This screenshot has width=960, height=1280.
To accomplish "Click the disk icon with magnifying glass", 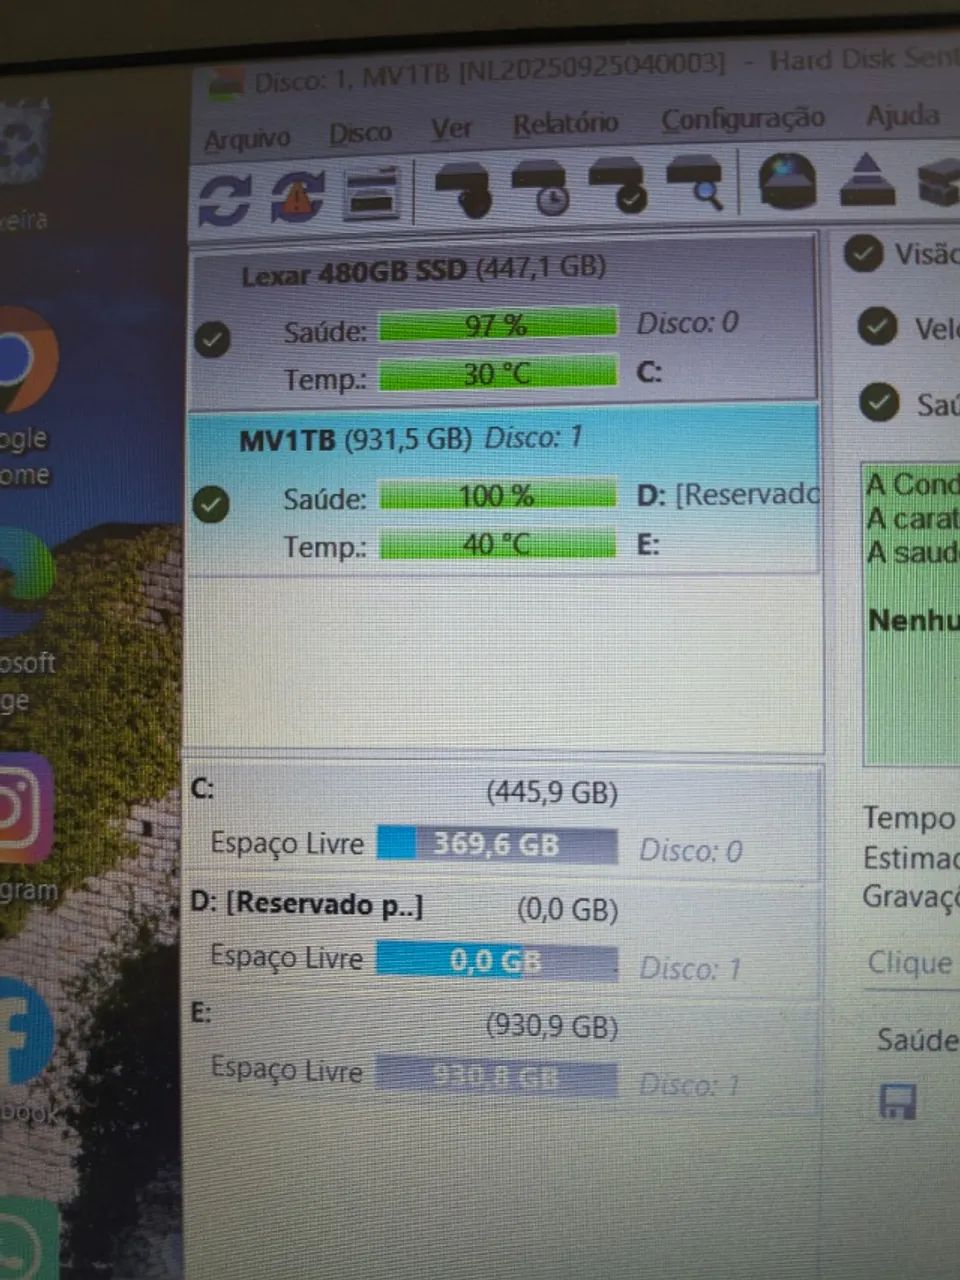I will point(695,182).
